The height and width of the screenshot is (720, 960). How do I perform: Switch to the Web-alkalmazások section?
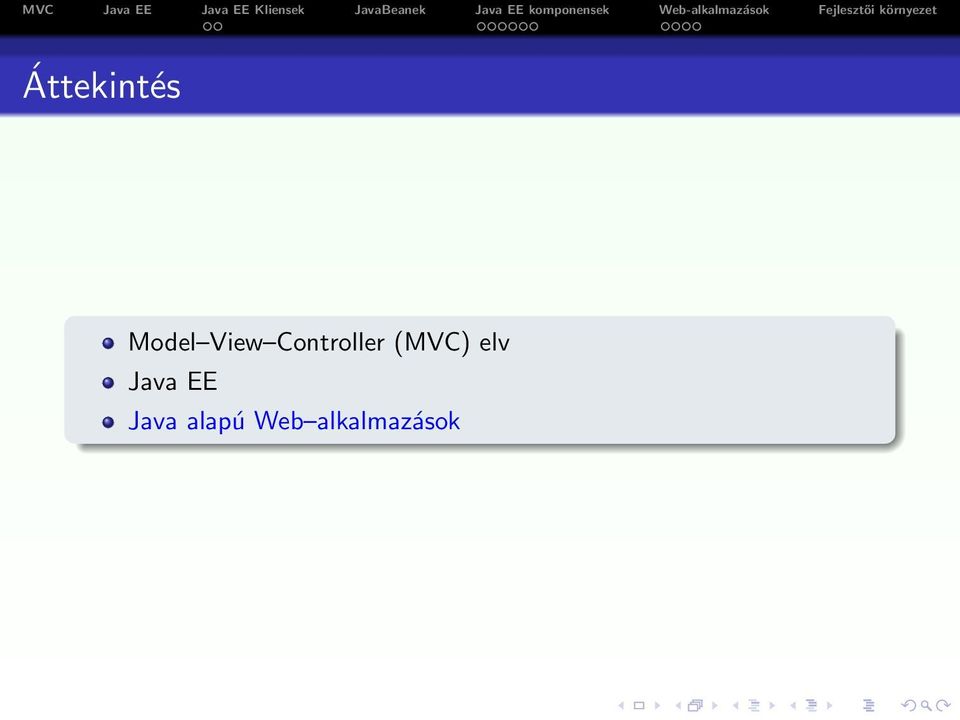pos(714,10)
